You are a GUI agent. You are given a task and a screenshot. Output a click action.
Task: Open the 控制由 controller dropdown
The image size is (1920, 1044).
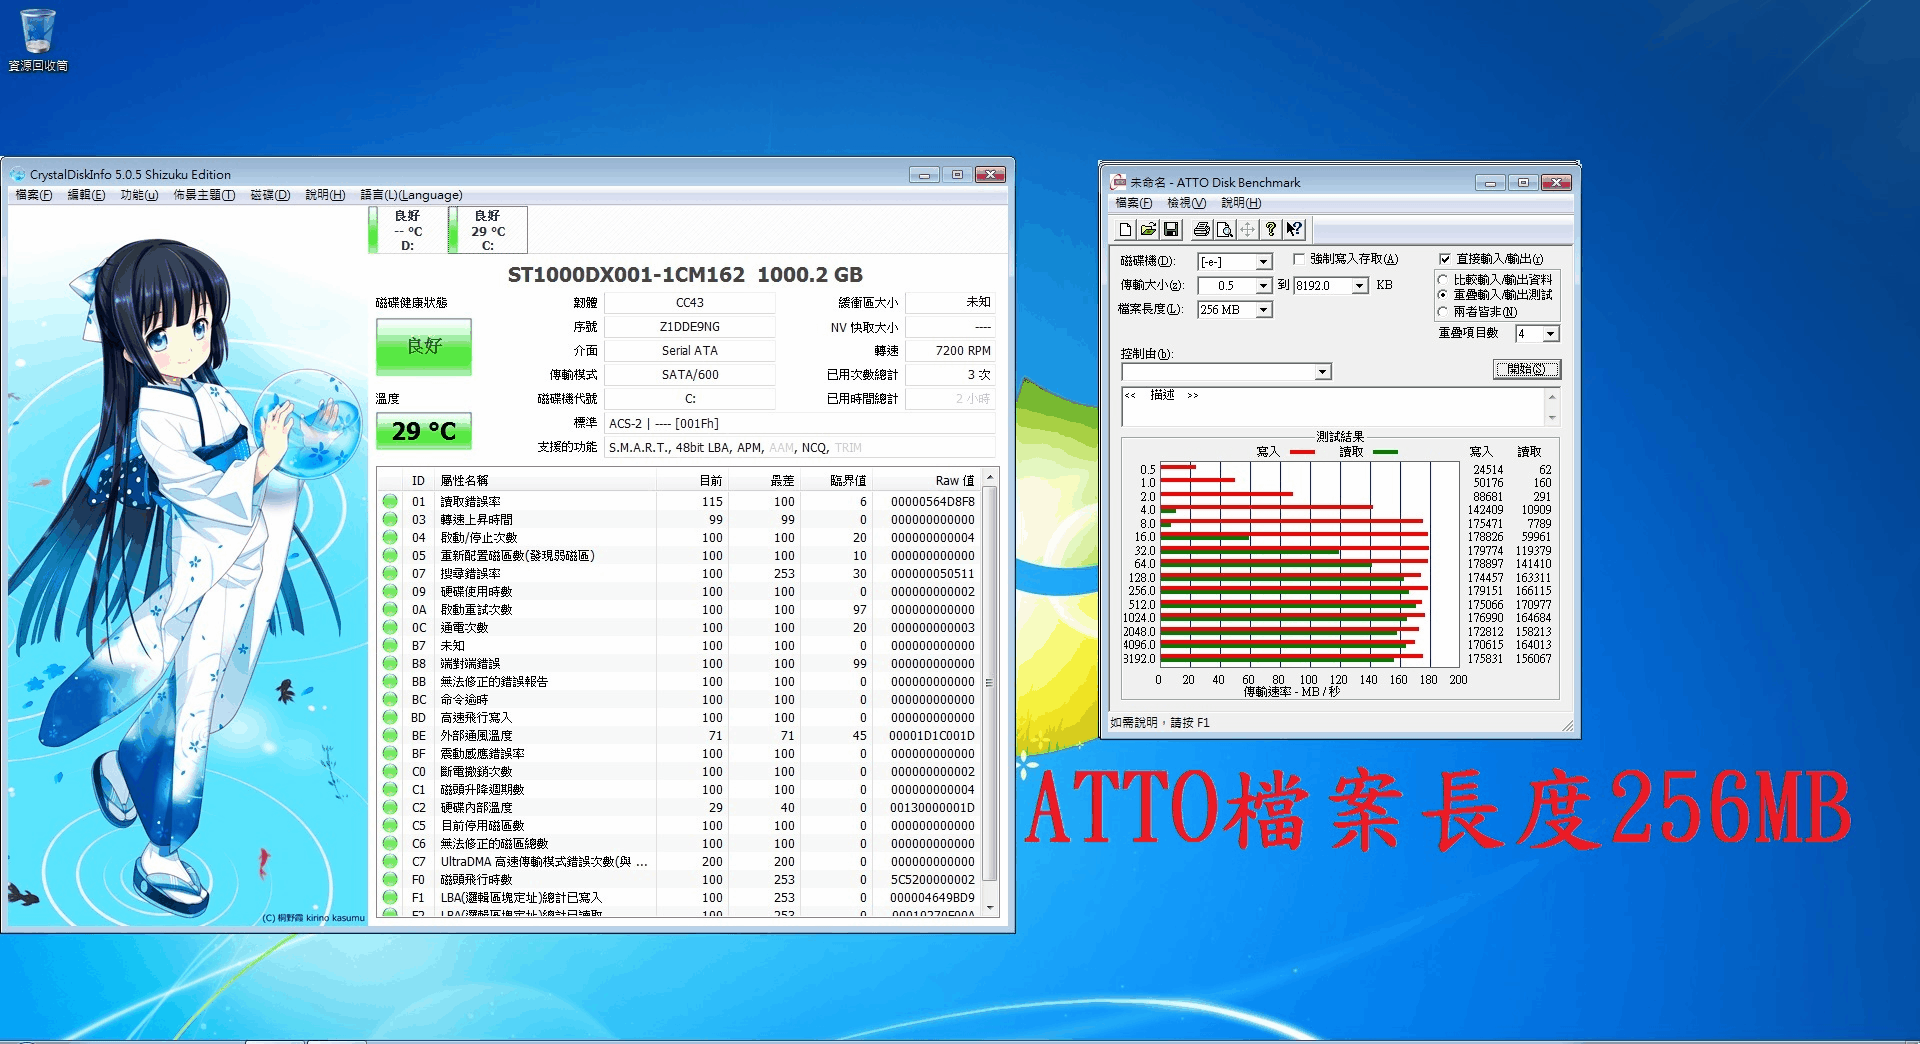(x=1323, y=372)
